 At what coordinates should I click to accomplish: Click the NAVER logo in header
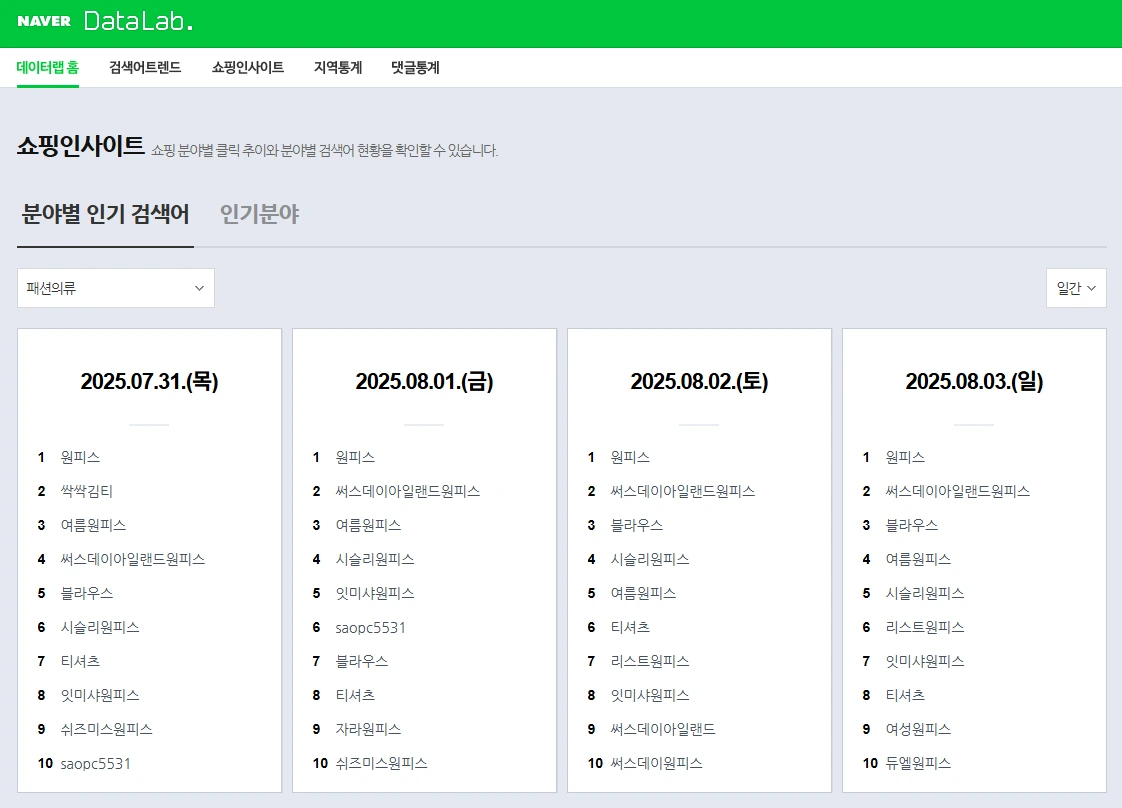coord(44,21)
